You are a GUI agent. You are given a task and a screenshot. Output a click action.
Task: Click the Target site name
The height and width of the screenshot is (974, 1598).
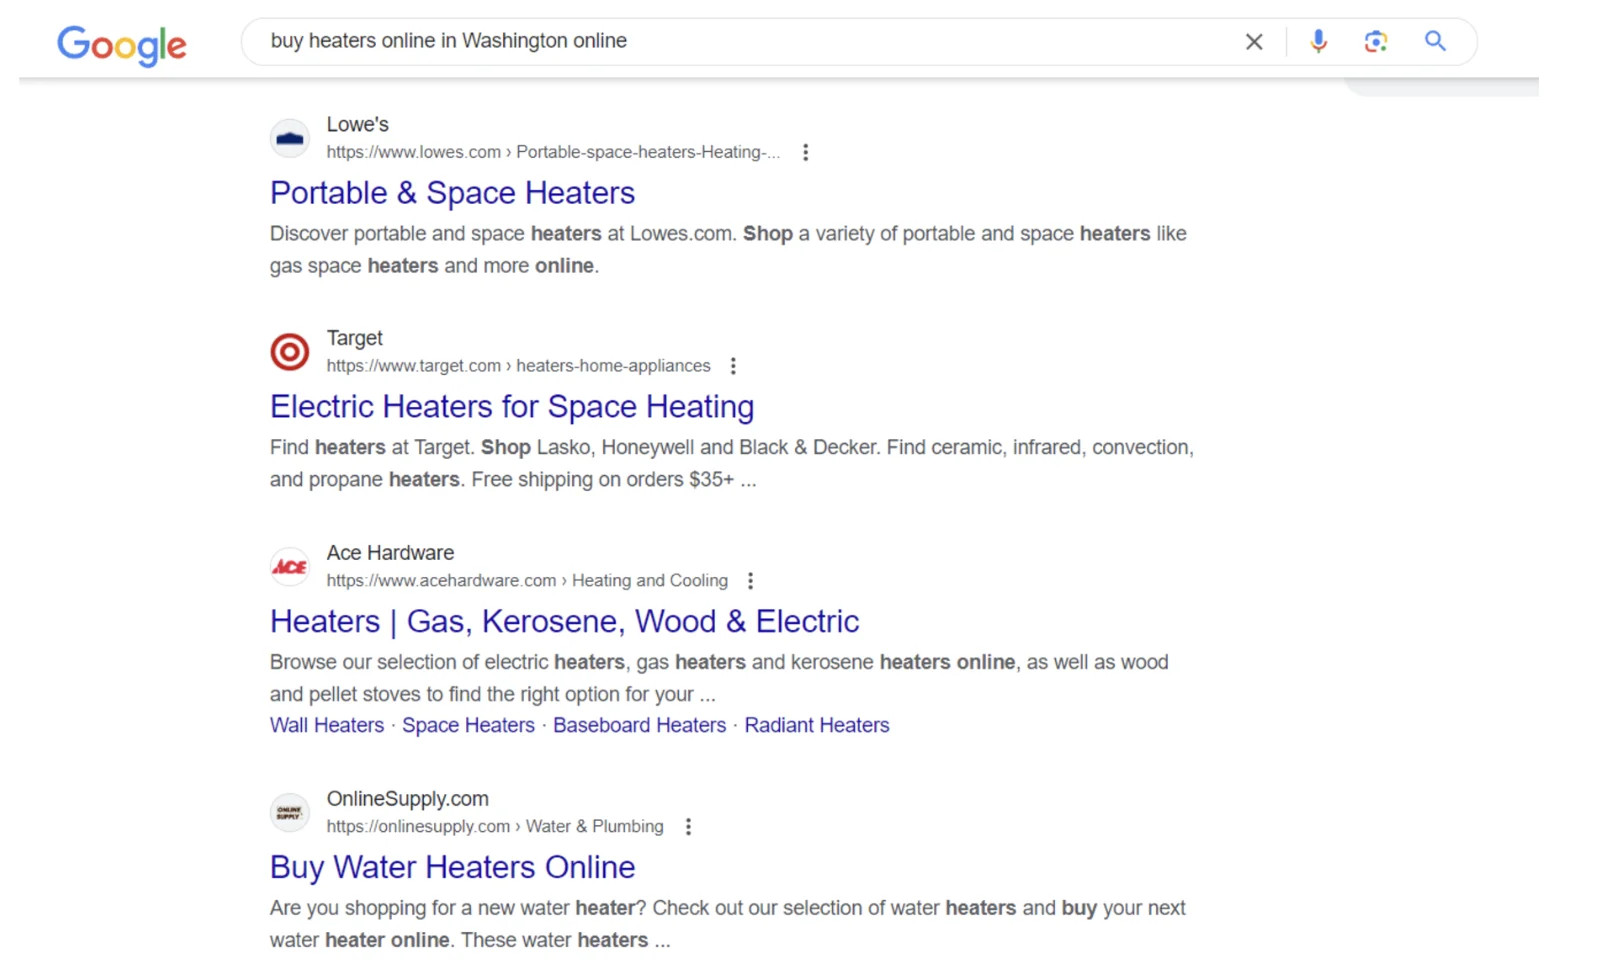pyautogui.click(x=354, y=338)
